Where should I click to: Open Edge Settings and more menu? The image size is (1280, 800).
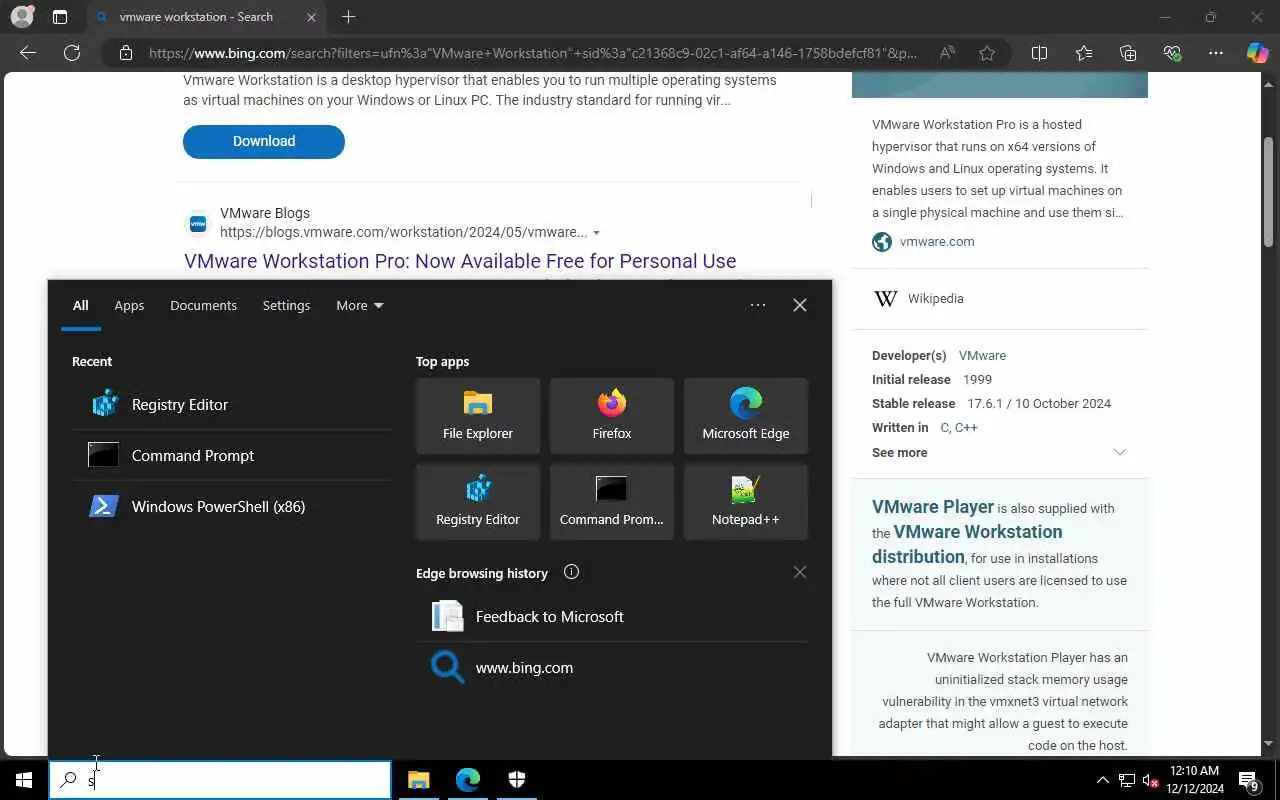point(1216,53)
